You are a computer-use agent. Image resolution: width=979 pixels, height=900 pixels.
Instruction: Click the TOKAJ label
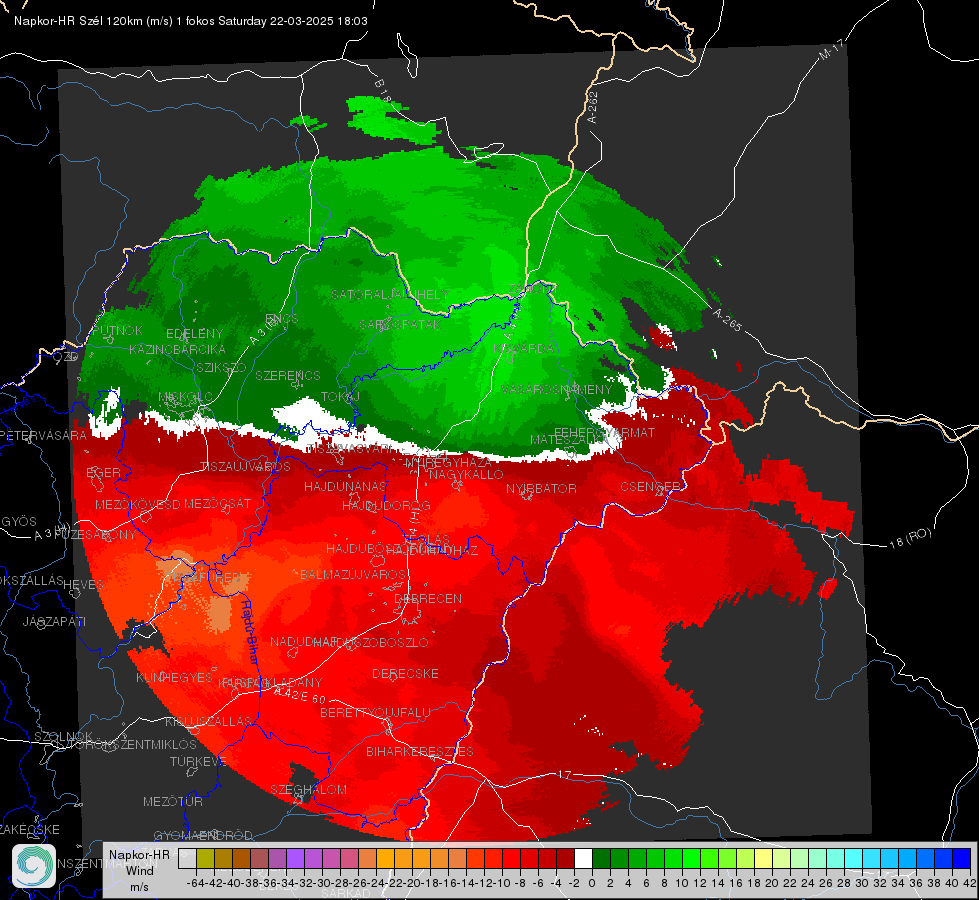click(341, 397)
